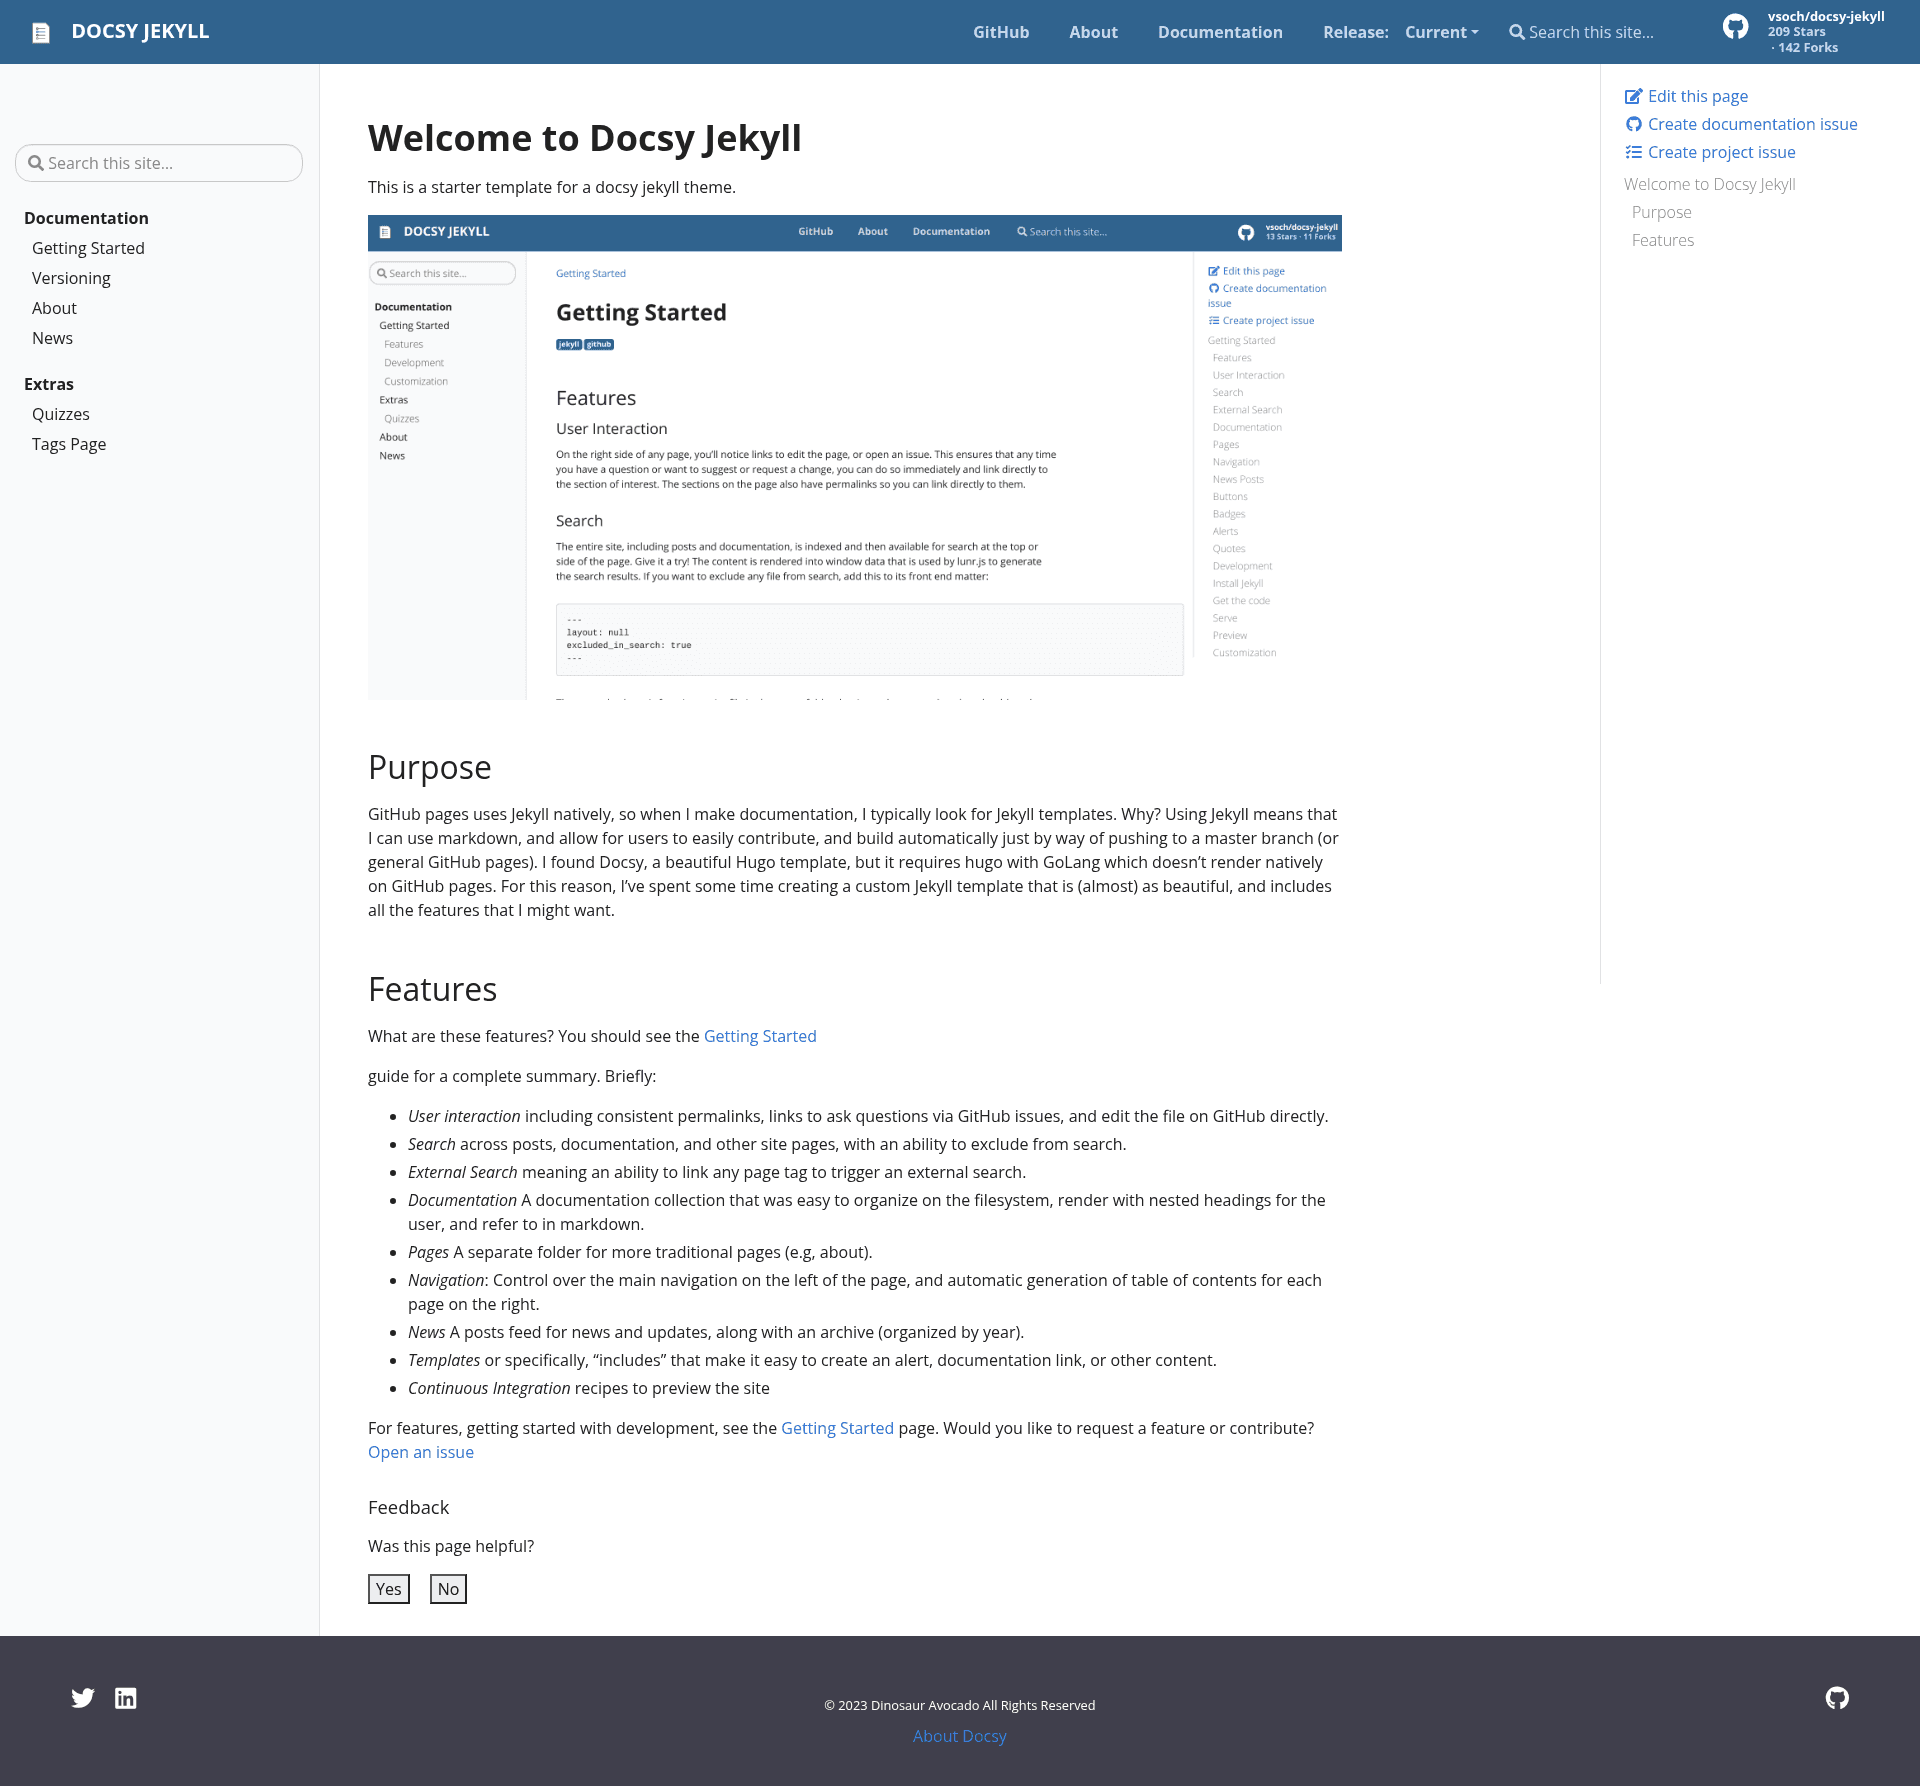Click the LinkedIn icon in footer

click(126, 1698)
